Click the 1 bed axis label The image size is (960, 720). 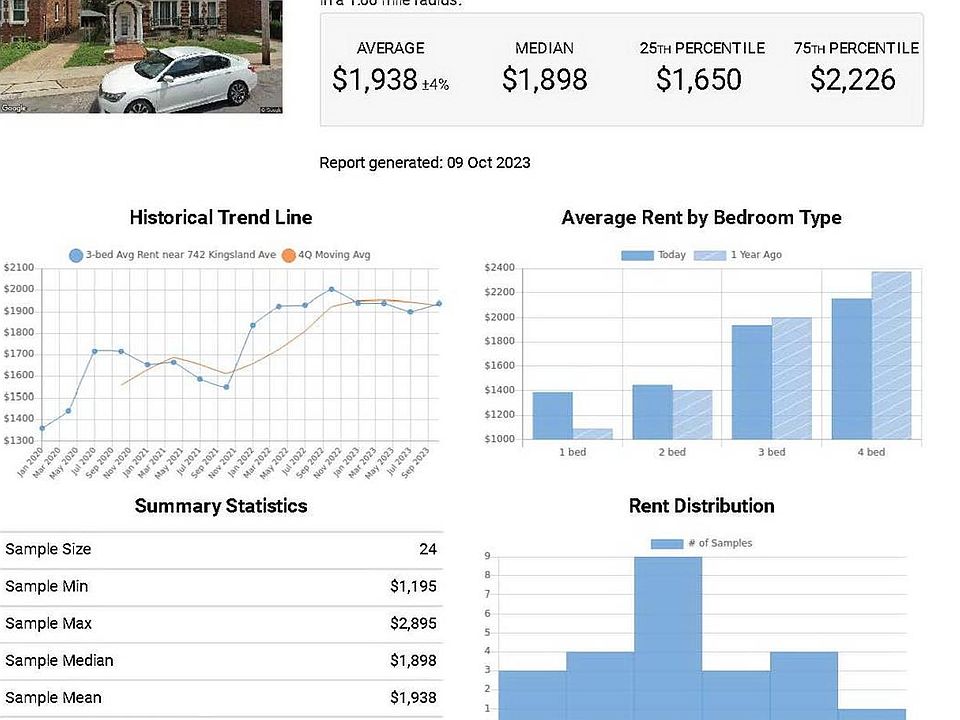(572, 452)
